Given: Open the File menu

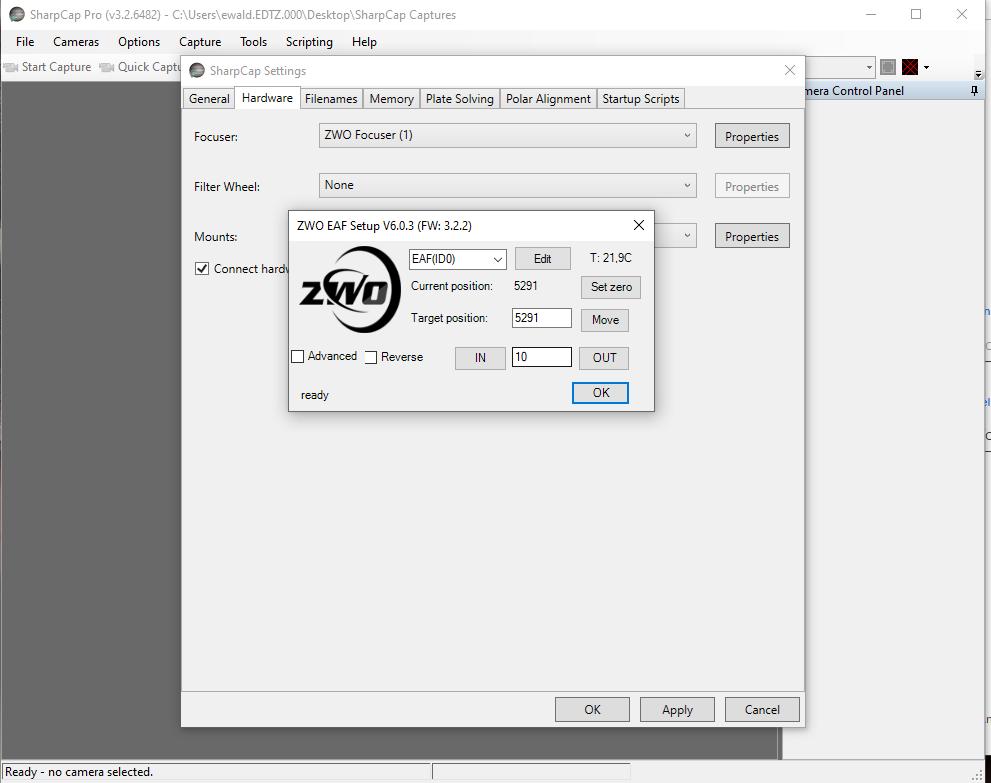Looking at the screenshot, I should pyautogui.click(x=25, y=42).
